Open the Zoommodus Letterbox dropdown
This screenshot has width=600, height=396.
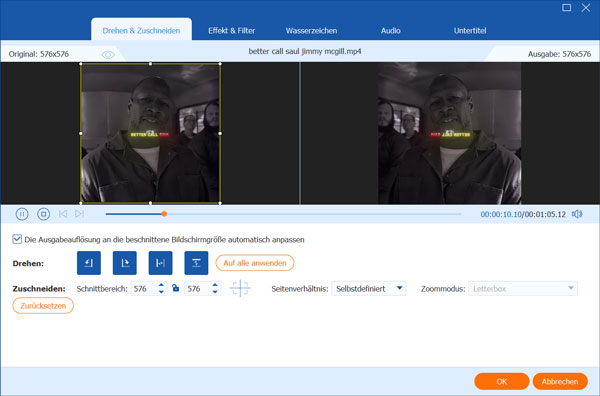click(x=523, y=288)
